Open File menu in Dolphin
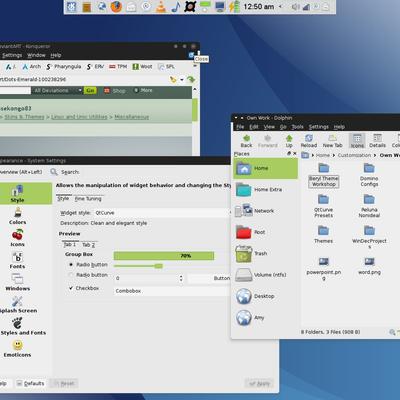 point(240,127)
